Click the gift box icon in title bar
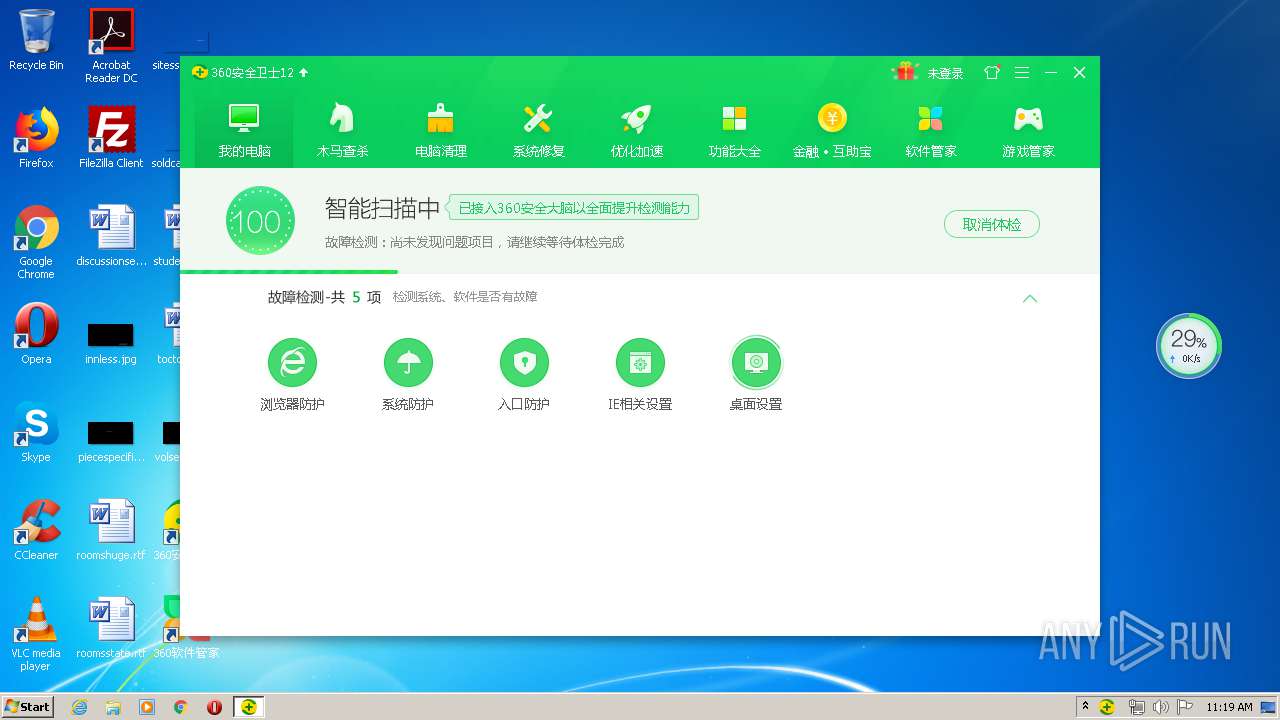Image resolution: width=1280 pixels, height=720 pixels. (x=906, y=72)
